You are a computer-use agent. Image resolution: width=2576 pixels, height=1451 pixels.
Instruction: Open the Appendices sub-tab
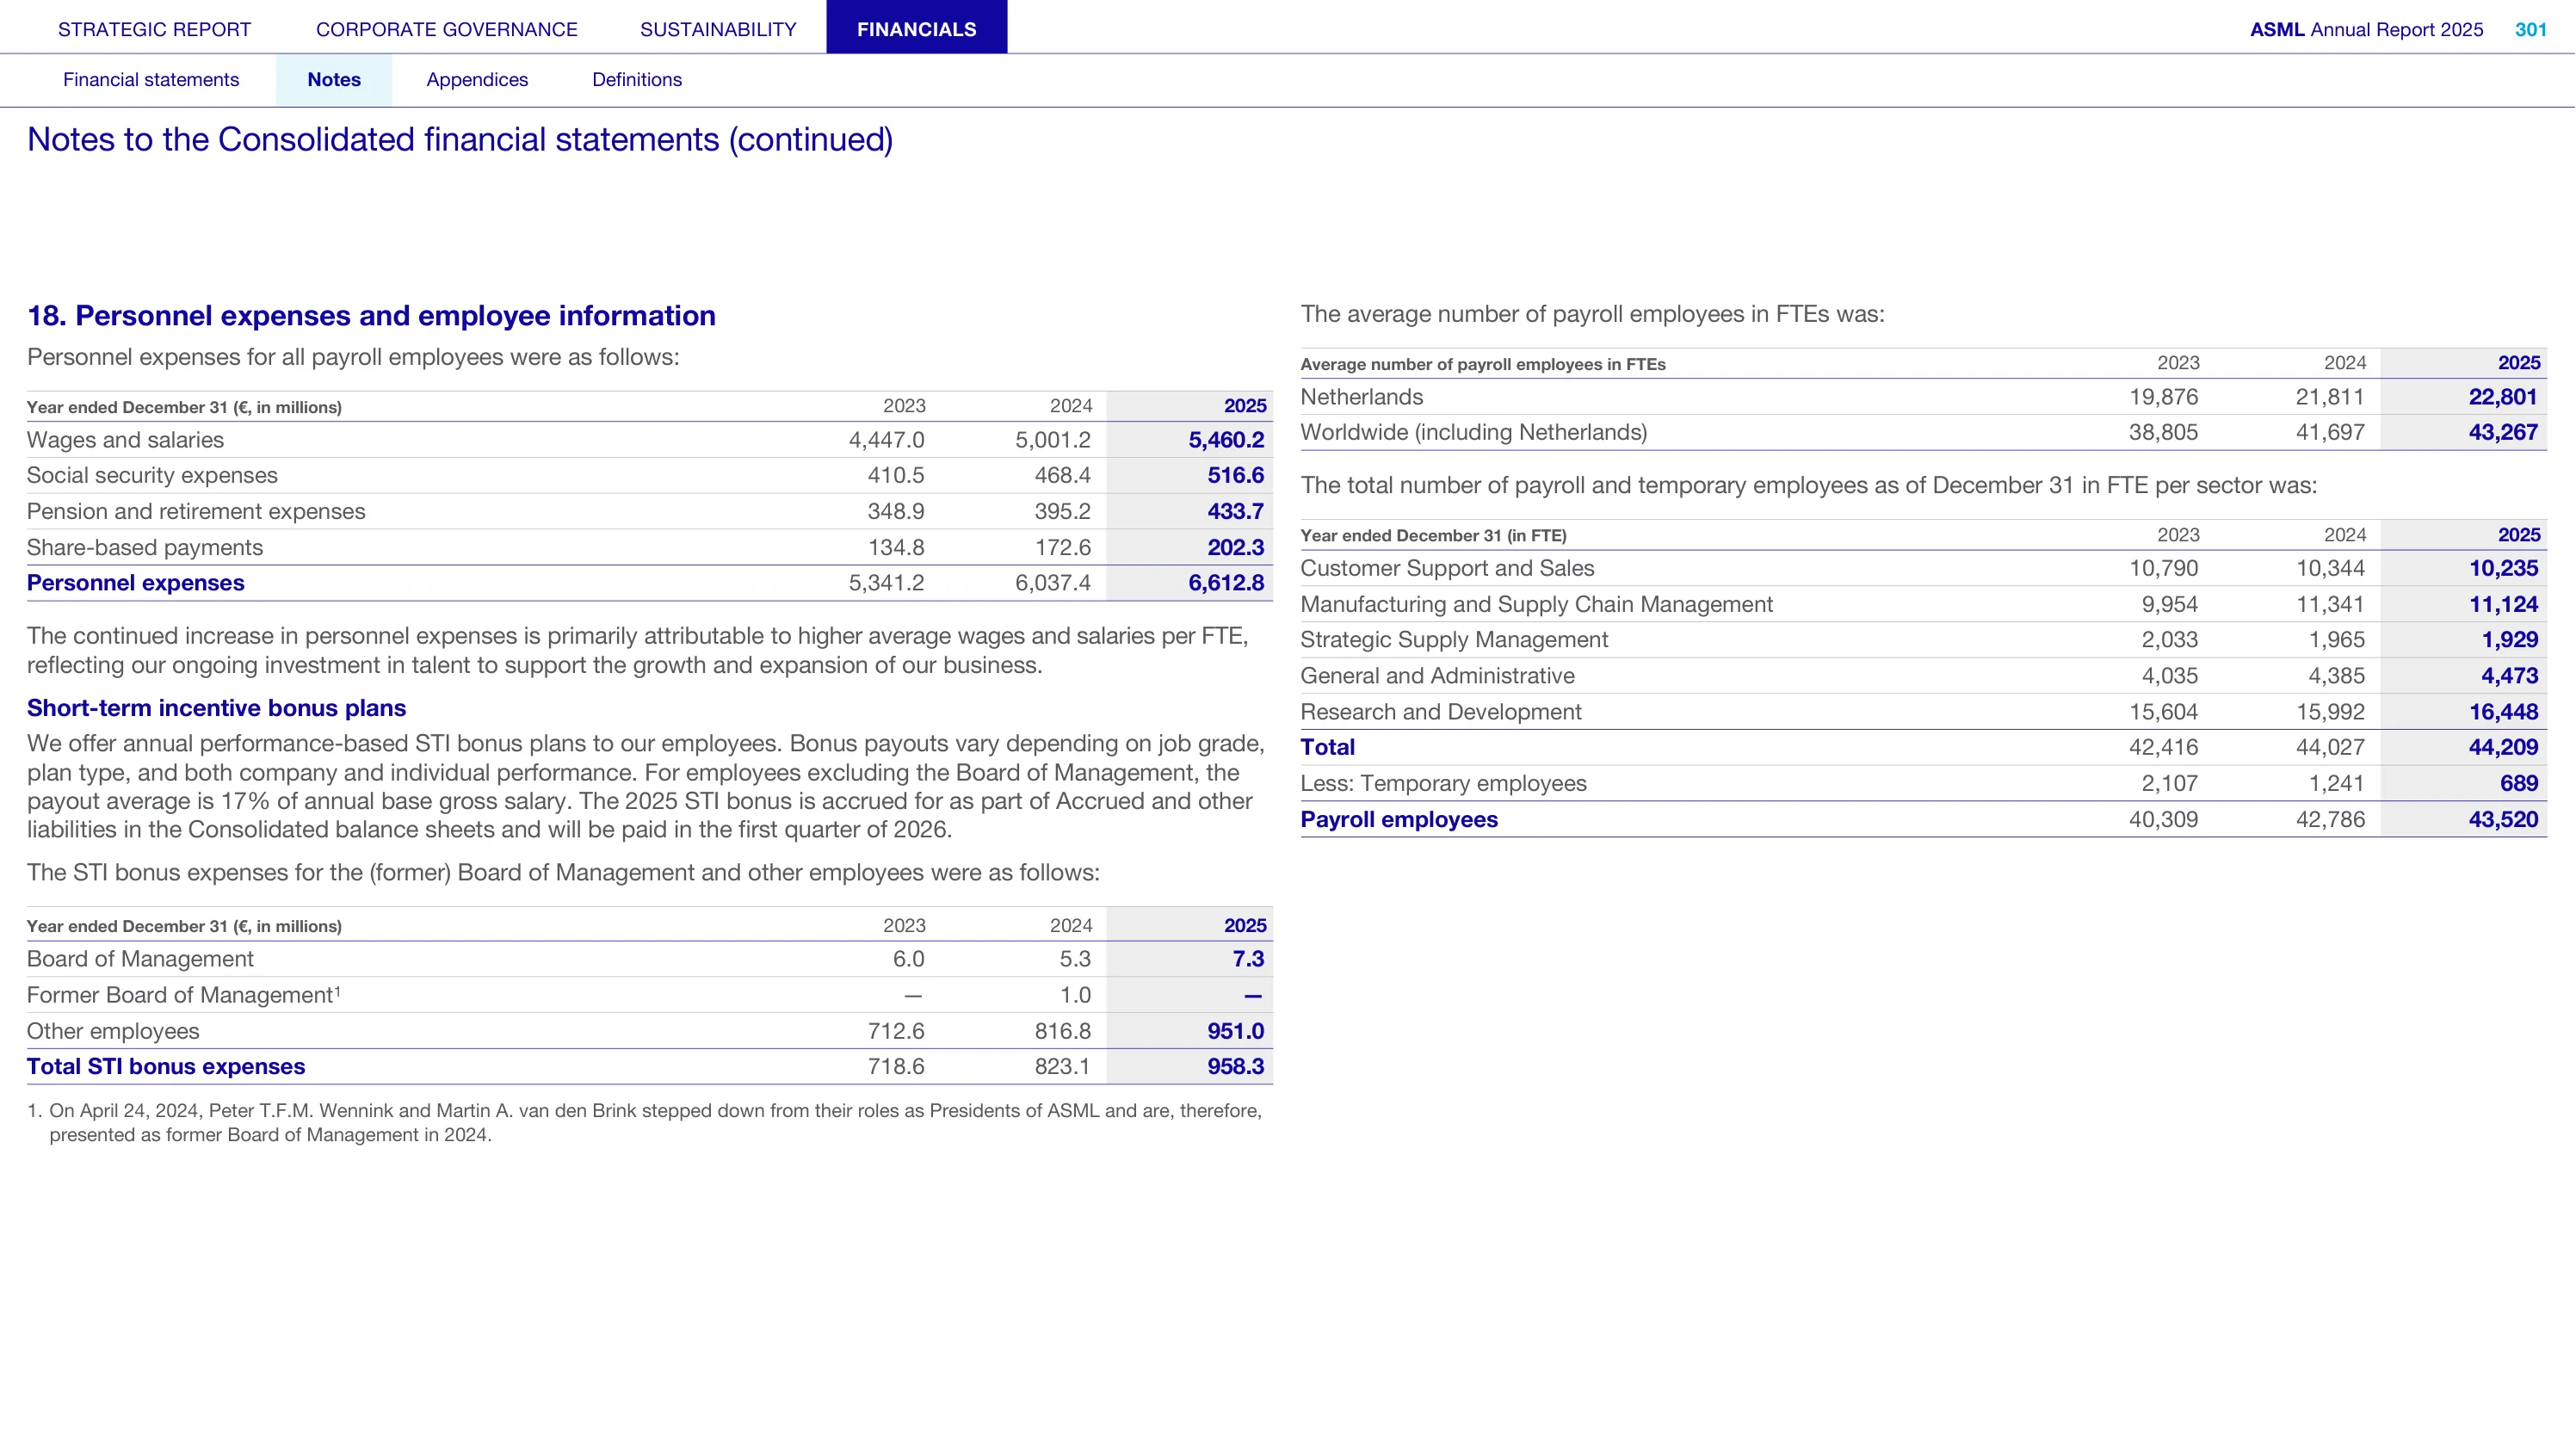[477, 80]
